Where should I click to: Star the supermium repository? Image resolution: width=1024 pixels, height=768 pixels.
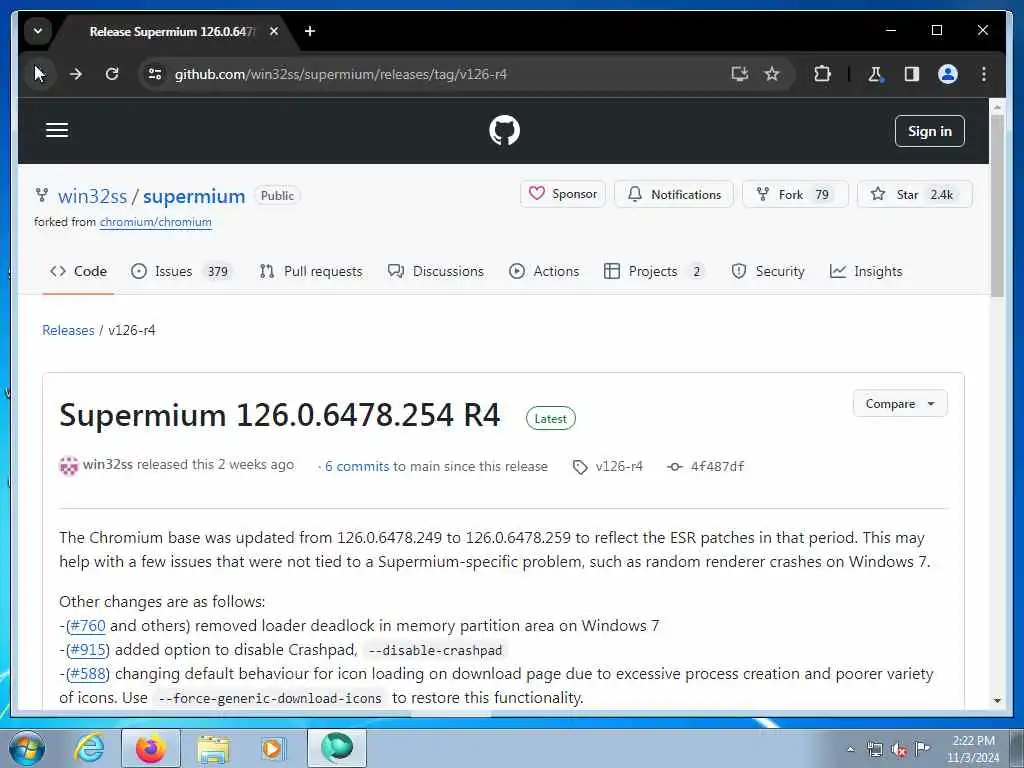(914, 194)
